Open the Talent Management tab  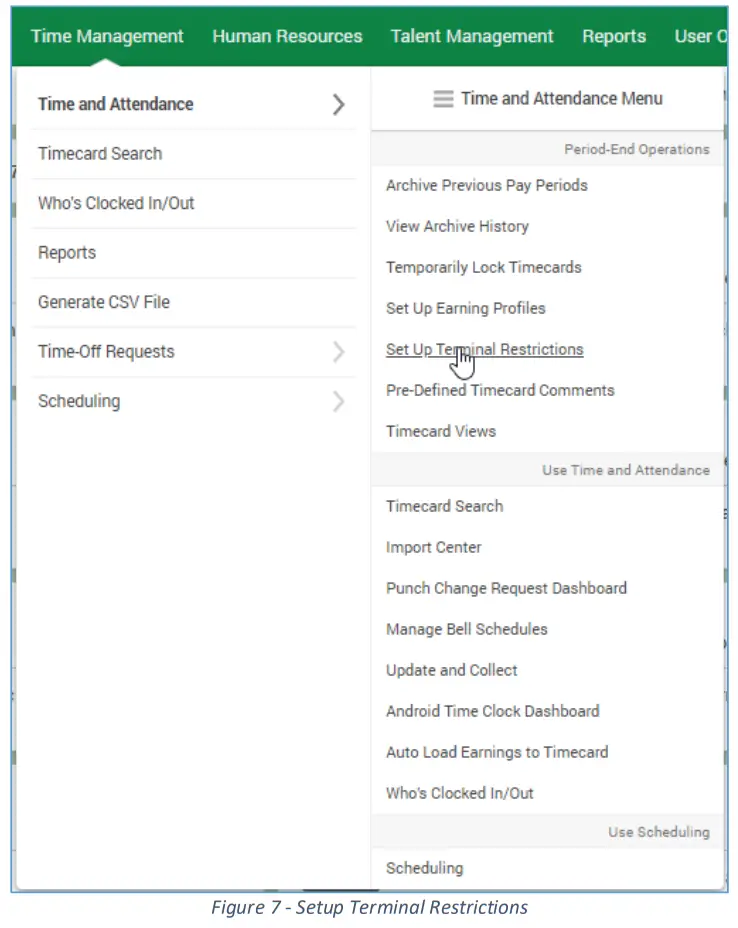tap(472, 37)
